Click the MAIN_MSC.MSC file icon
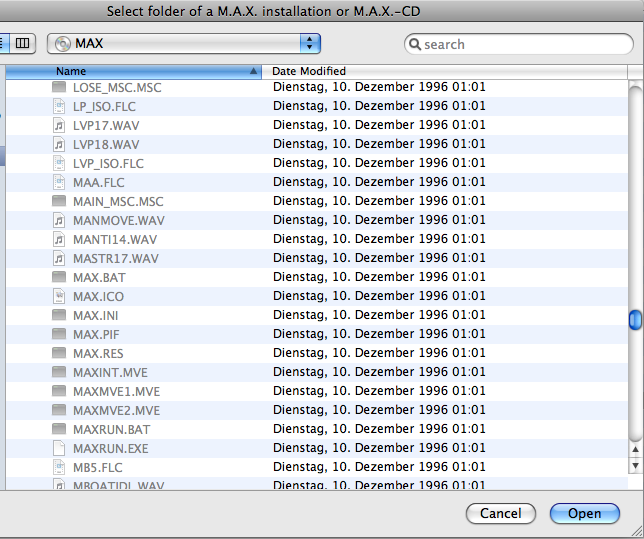This screenshot has width=644, height=539. 59,201
